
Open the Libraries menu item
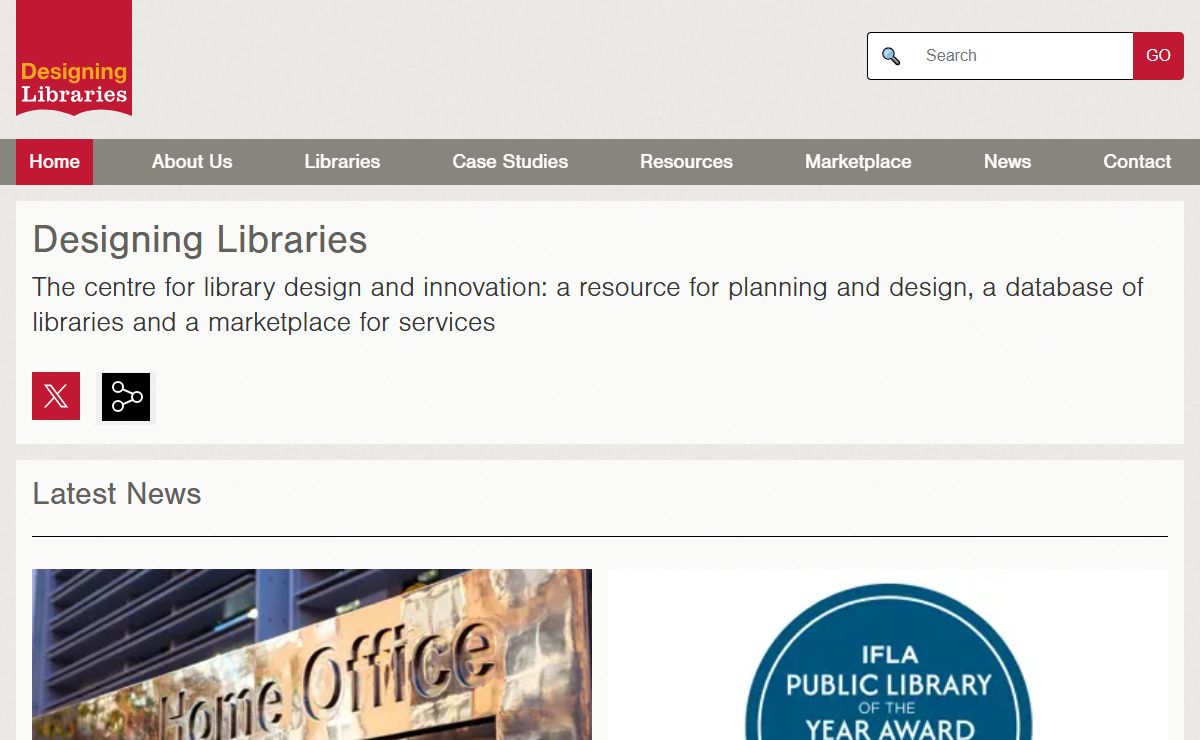pos(342,162)
